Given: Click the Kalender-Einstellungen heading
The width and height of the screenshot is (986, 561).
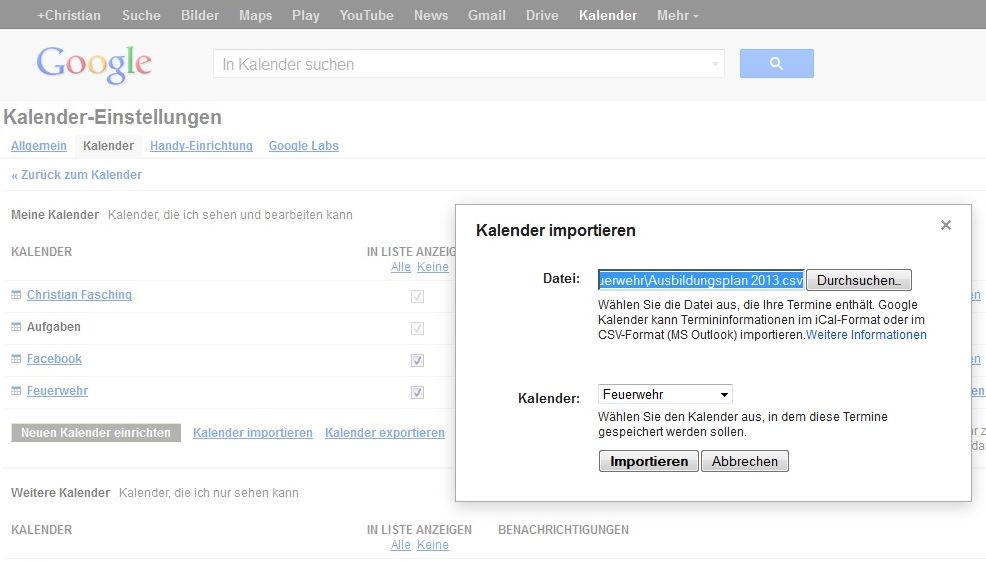Looking at the screenshot, I should click(x=113, y=117).
